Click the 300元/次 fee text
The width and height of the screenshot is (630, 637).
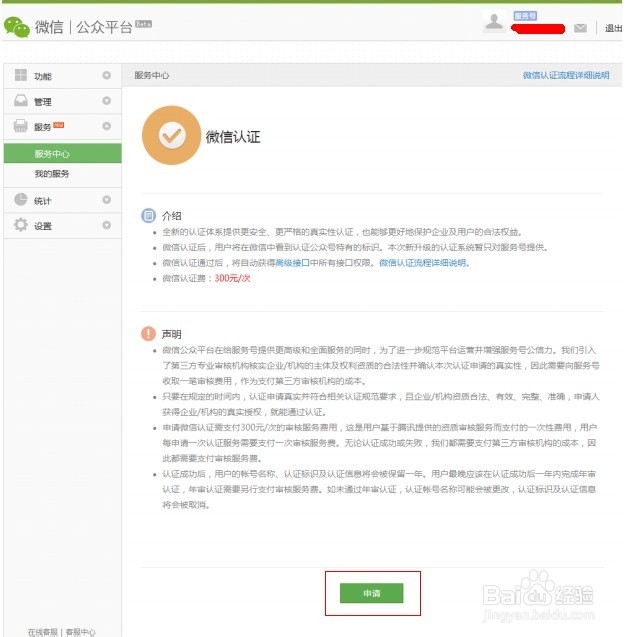pyautogui.click(x=232, y=278)
